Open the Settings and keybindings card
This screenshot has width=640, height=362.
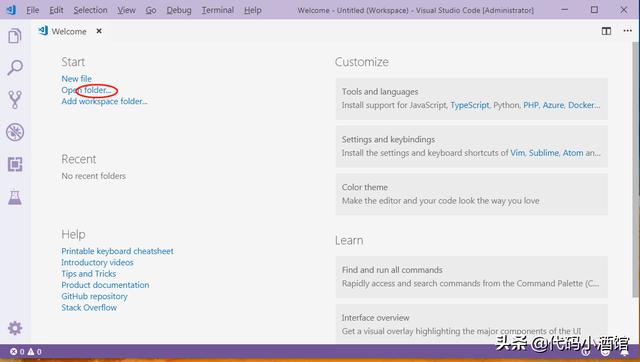[x=471, y=147]
